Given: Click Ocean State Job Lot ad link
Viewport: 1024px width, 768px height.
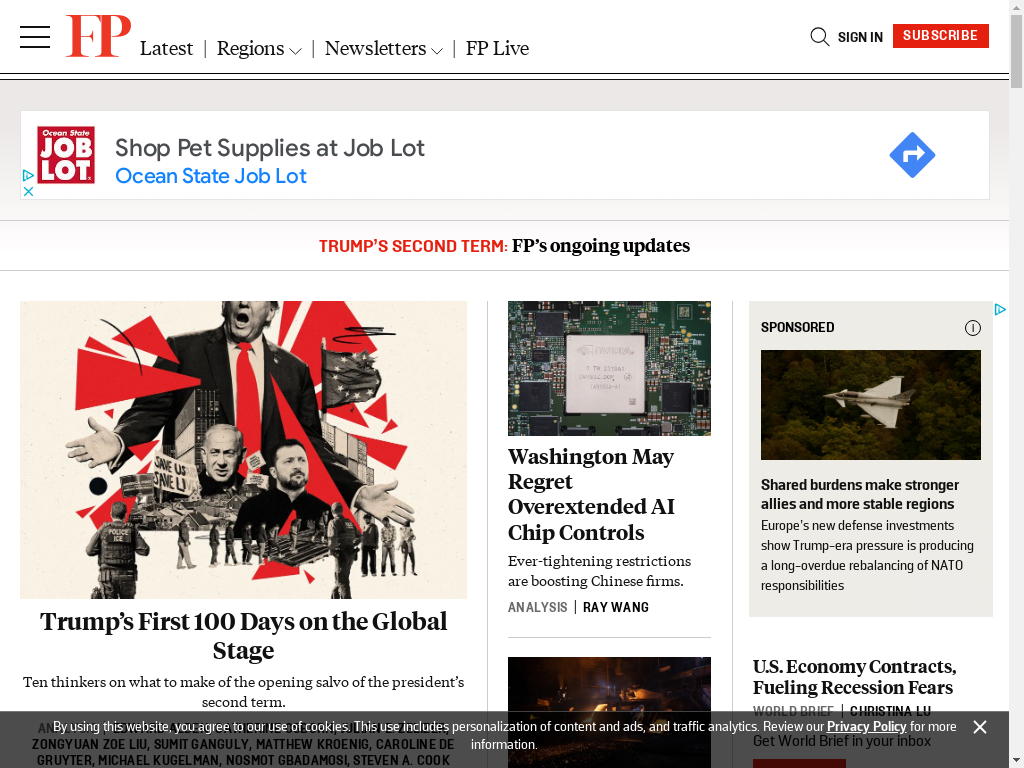Looking at the screenshot, I should click(x=210, y=176).
